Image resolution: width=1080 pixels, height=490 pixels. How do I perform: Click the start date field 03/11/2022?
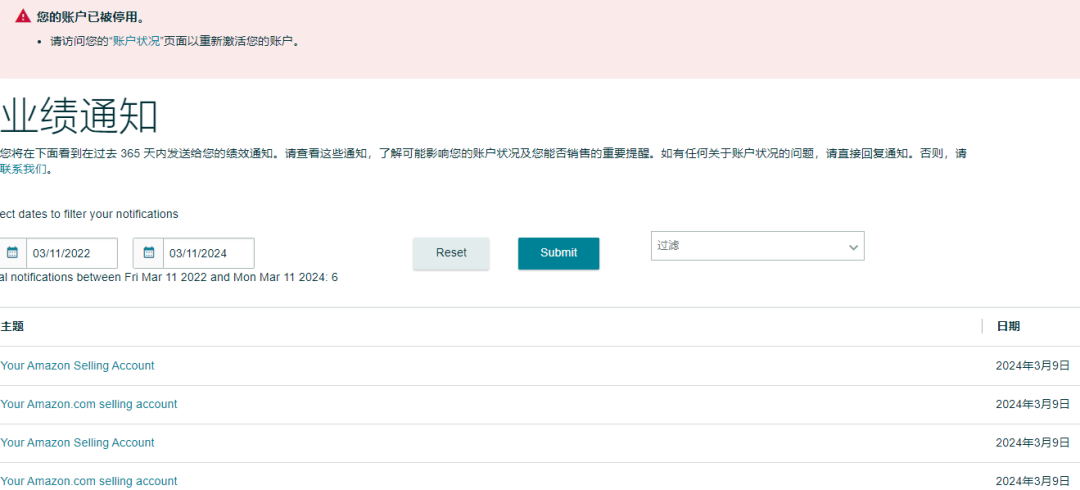72,253
